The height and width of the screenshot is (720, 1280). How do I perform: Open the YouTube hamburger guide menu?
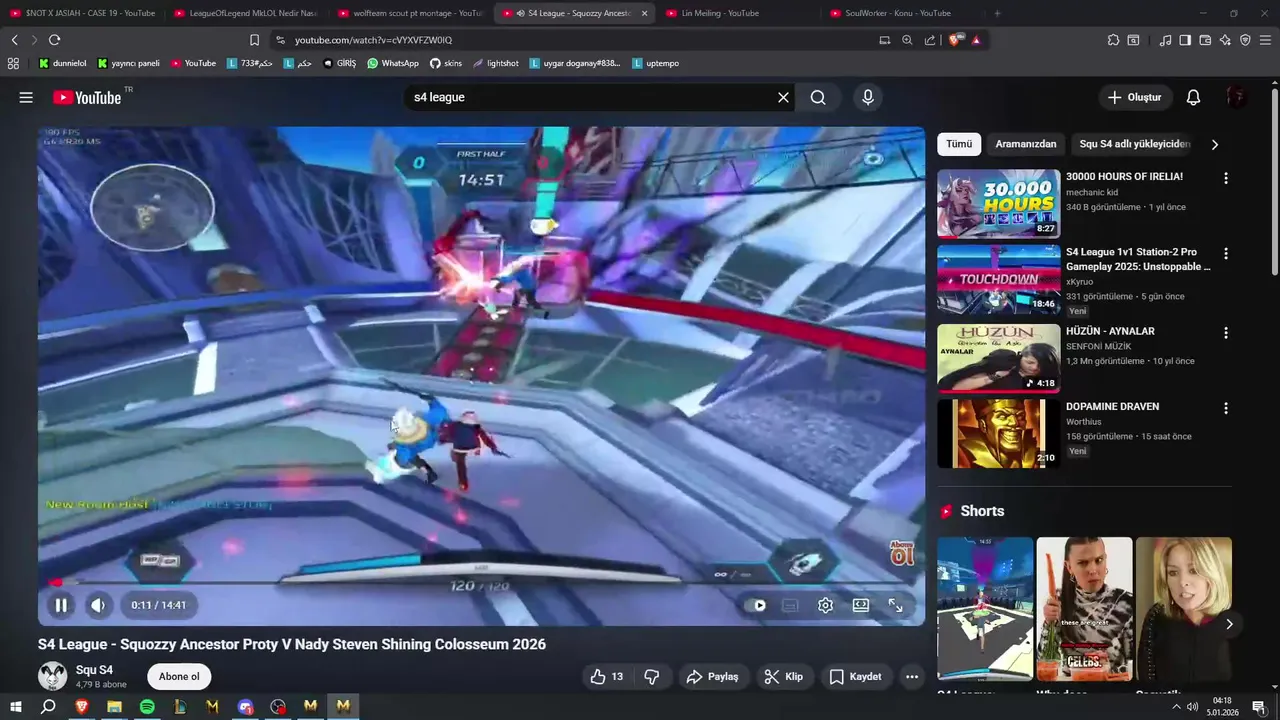coord(26,97)
